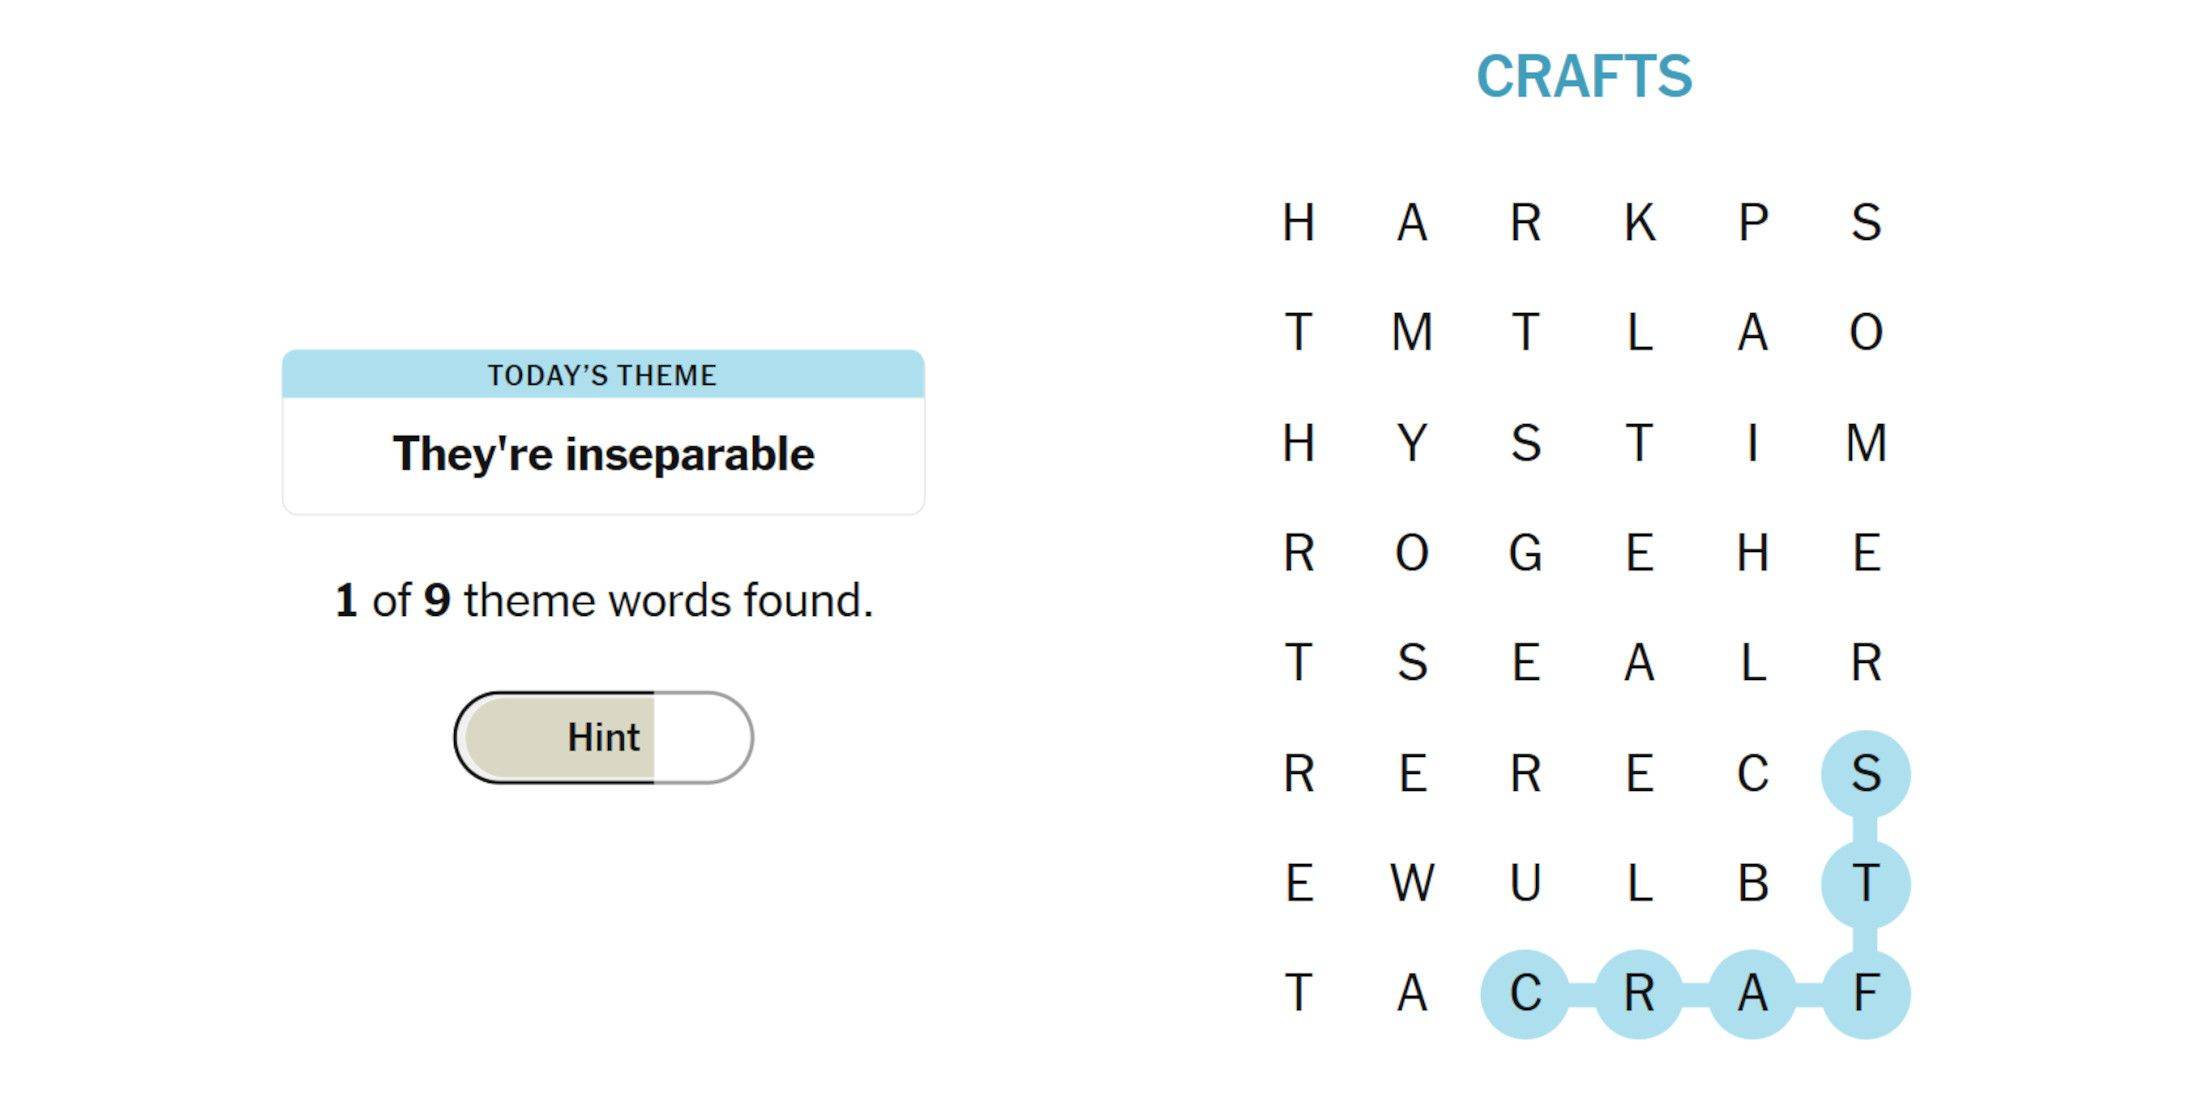The width and height of the screenshot is (2200, 1100).
Task: Click the "They're inseparable" theme text
Action: [x=603, y=454]
